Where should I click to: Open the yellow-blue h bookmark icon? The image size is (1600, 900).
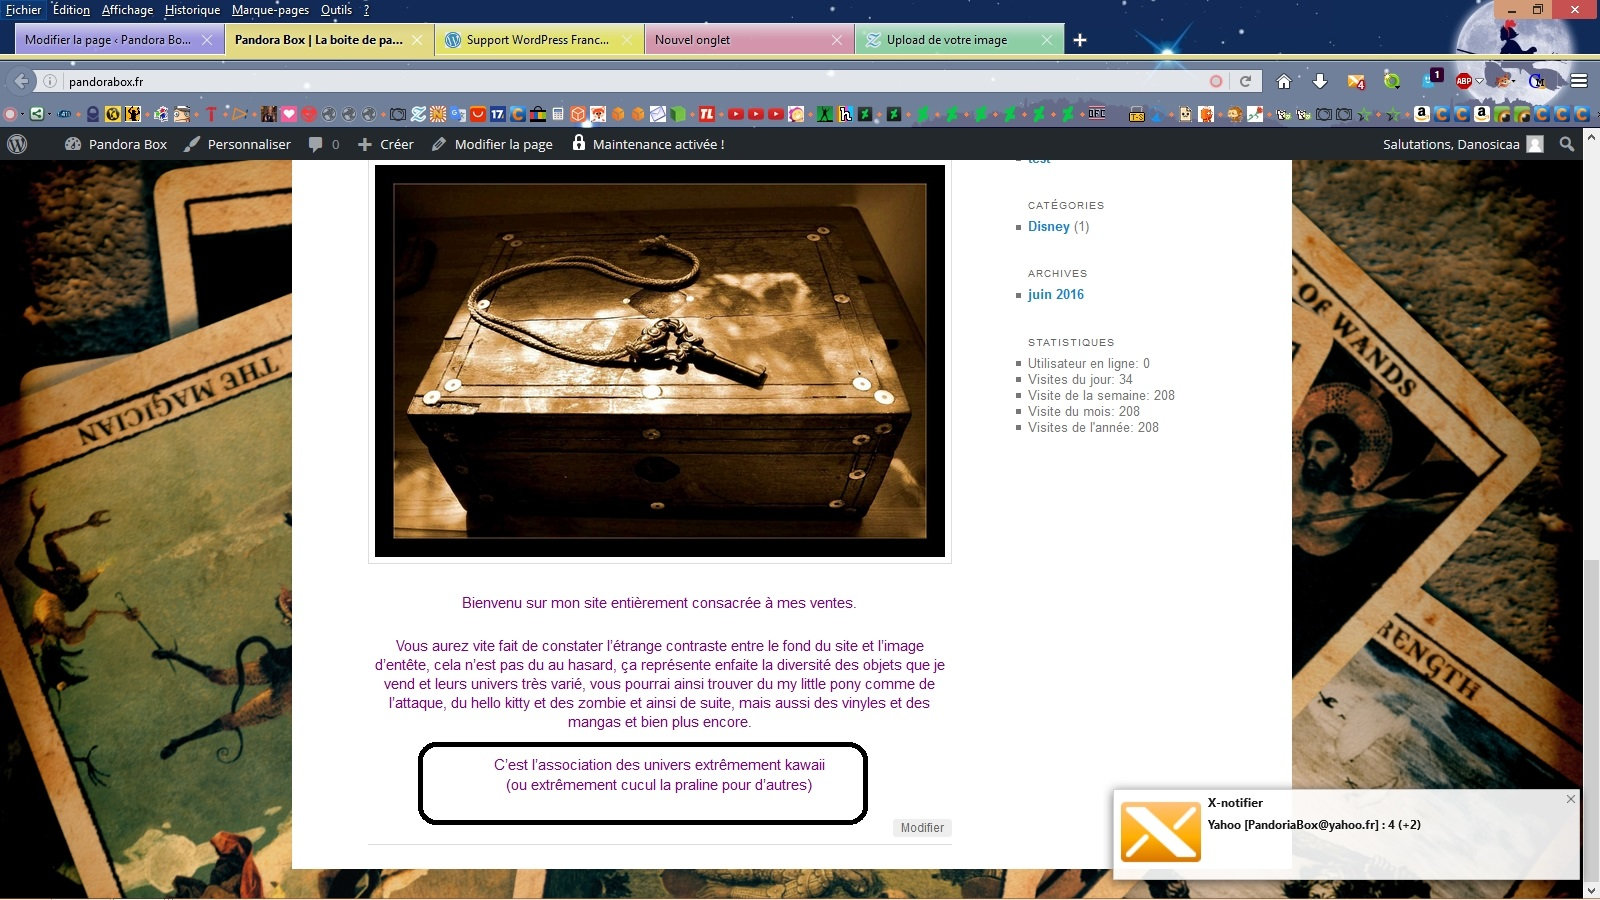pyautogui.click(x=845, y=114)
